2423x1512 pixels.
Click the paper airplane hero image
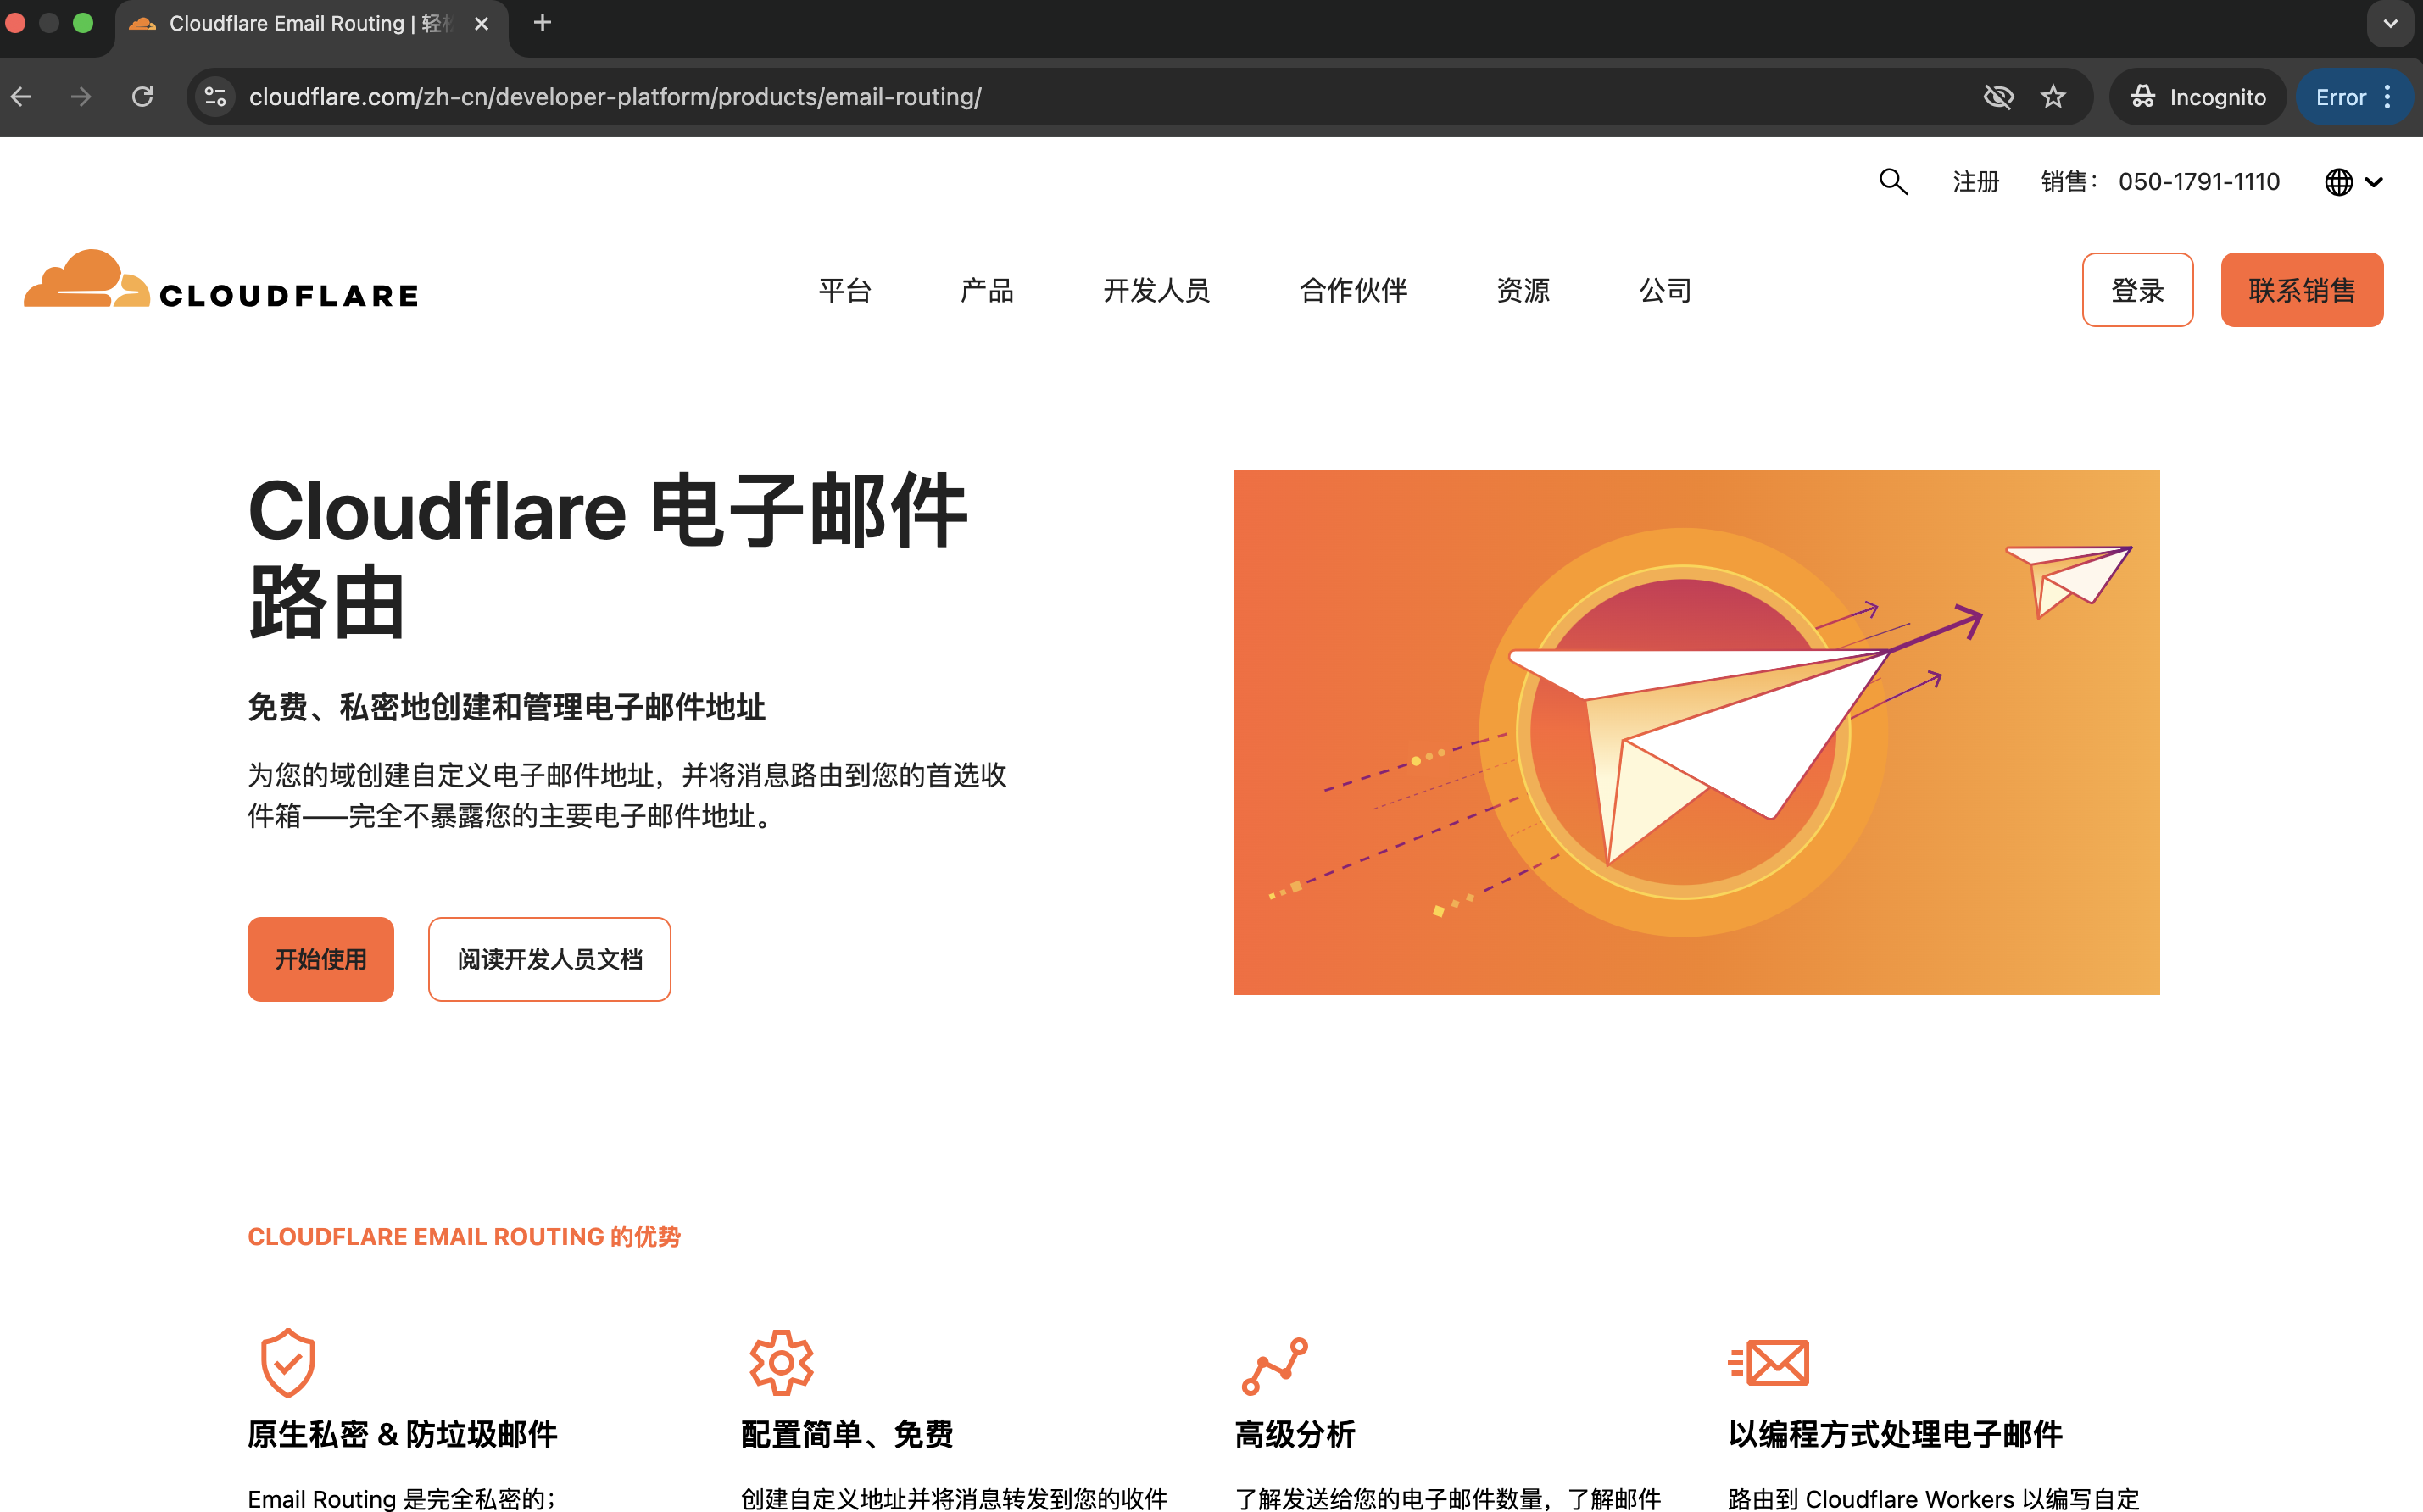[1696, 732]
